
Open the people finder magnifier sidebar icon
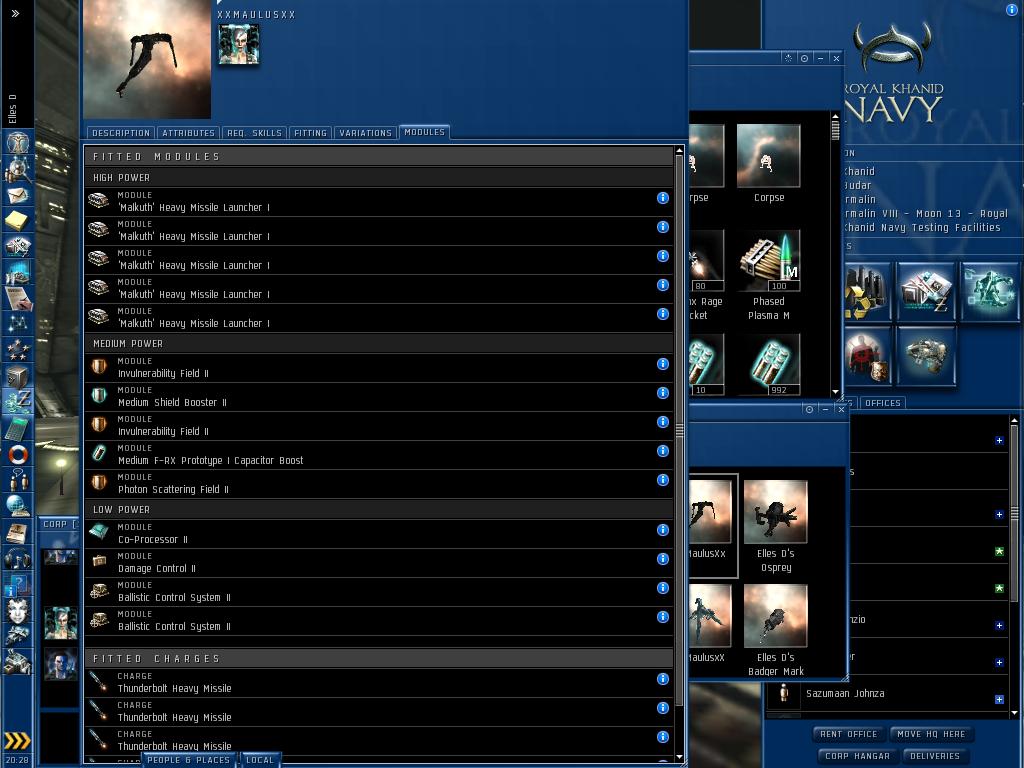coord(17,170)
